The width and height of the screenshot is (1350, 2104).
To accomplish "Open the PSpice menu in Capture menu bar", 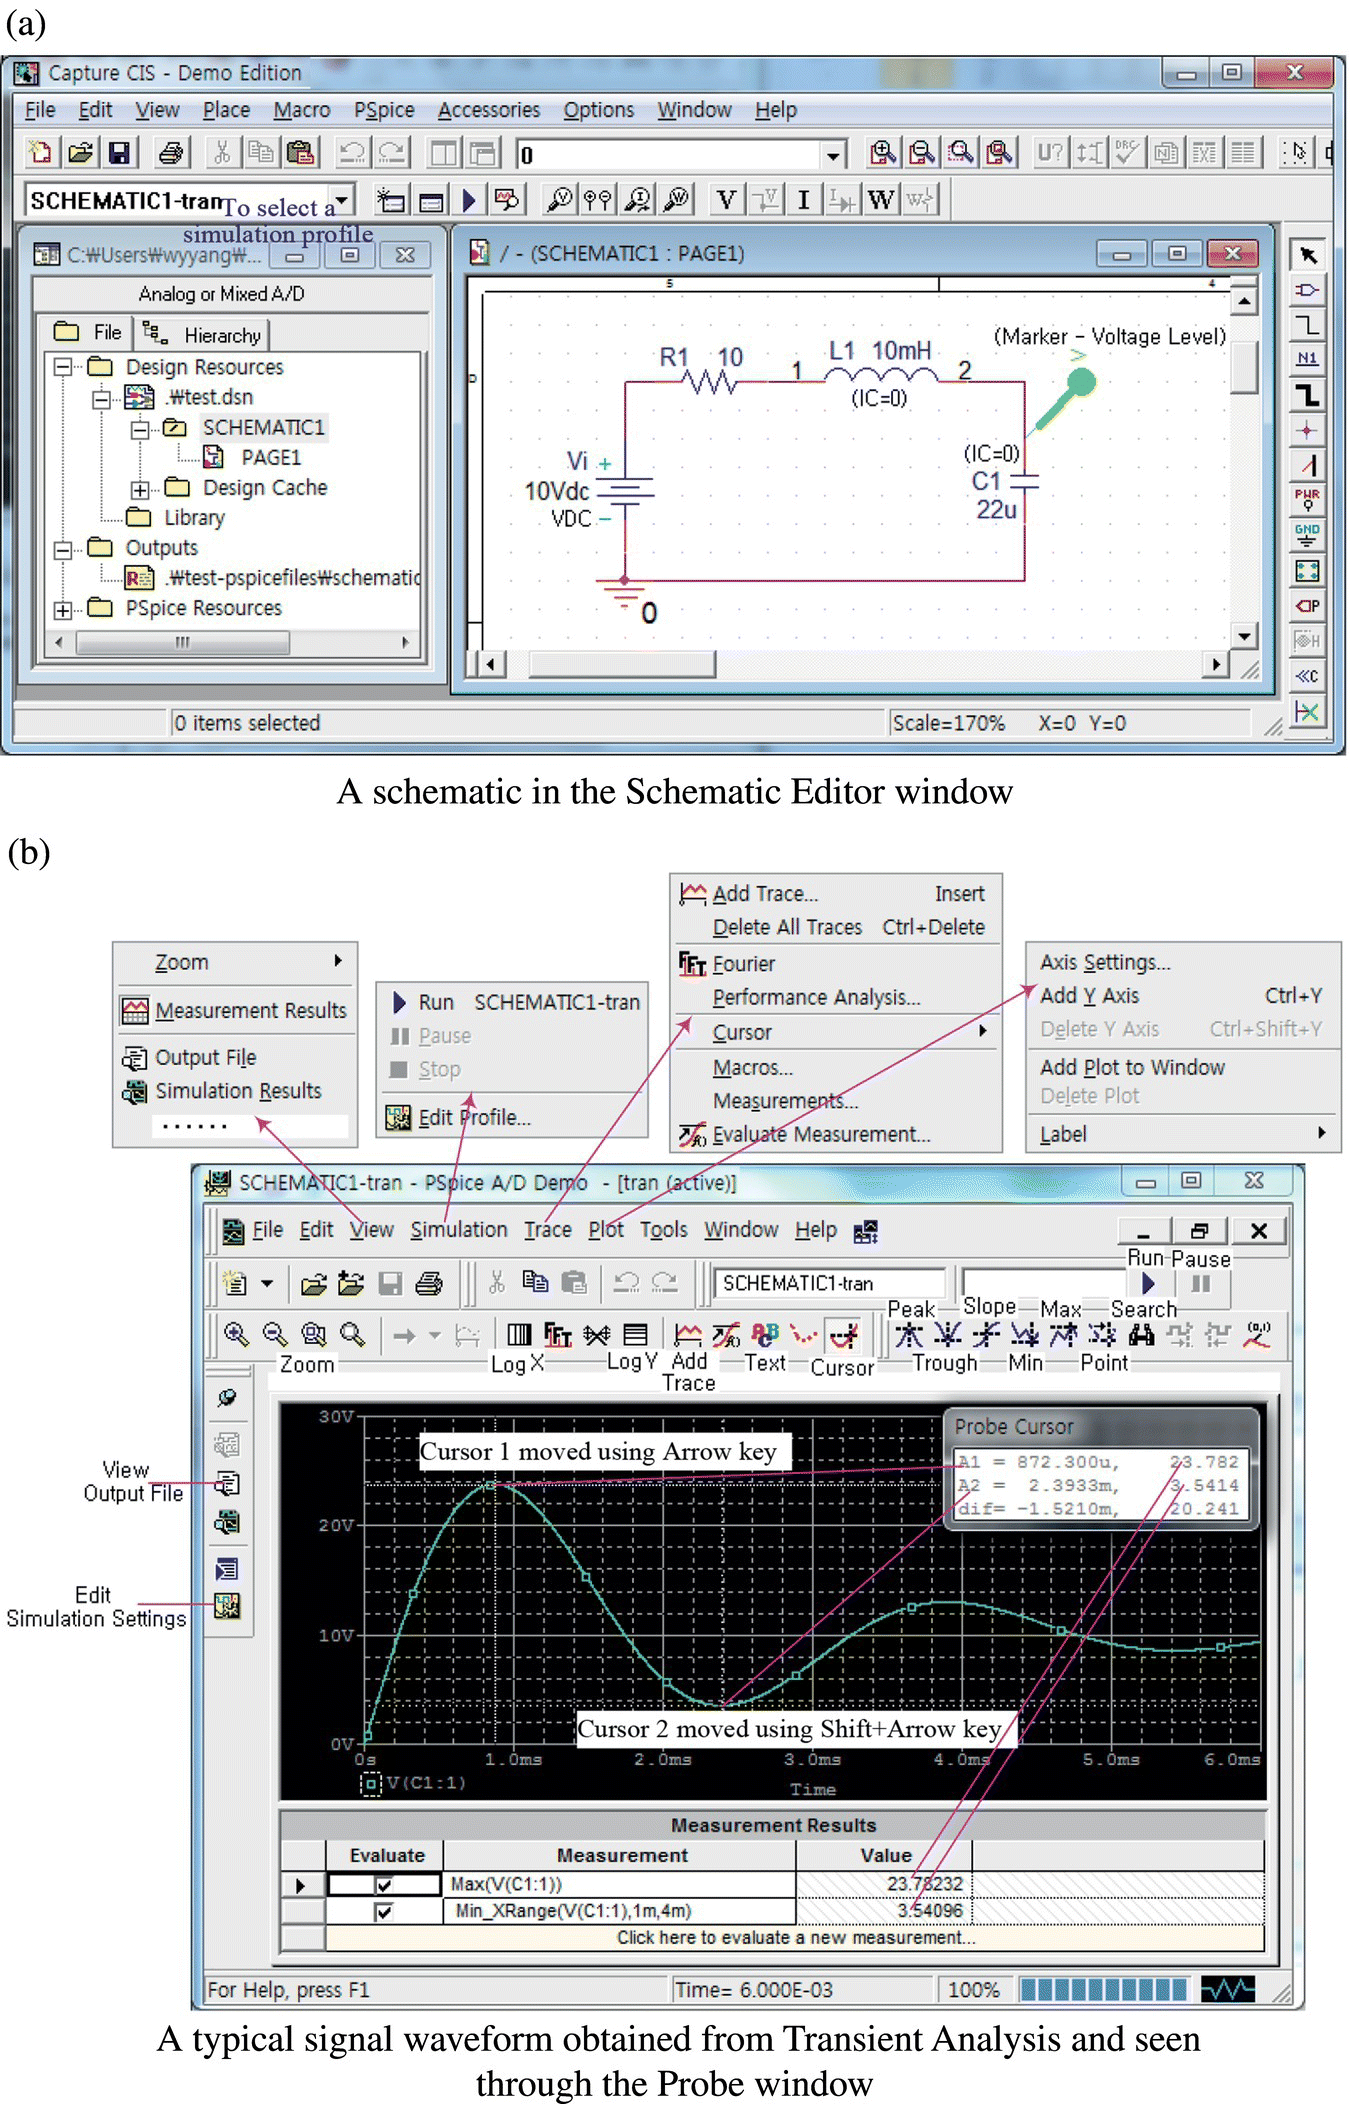I will click(x=383, y=110).
